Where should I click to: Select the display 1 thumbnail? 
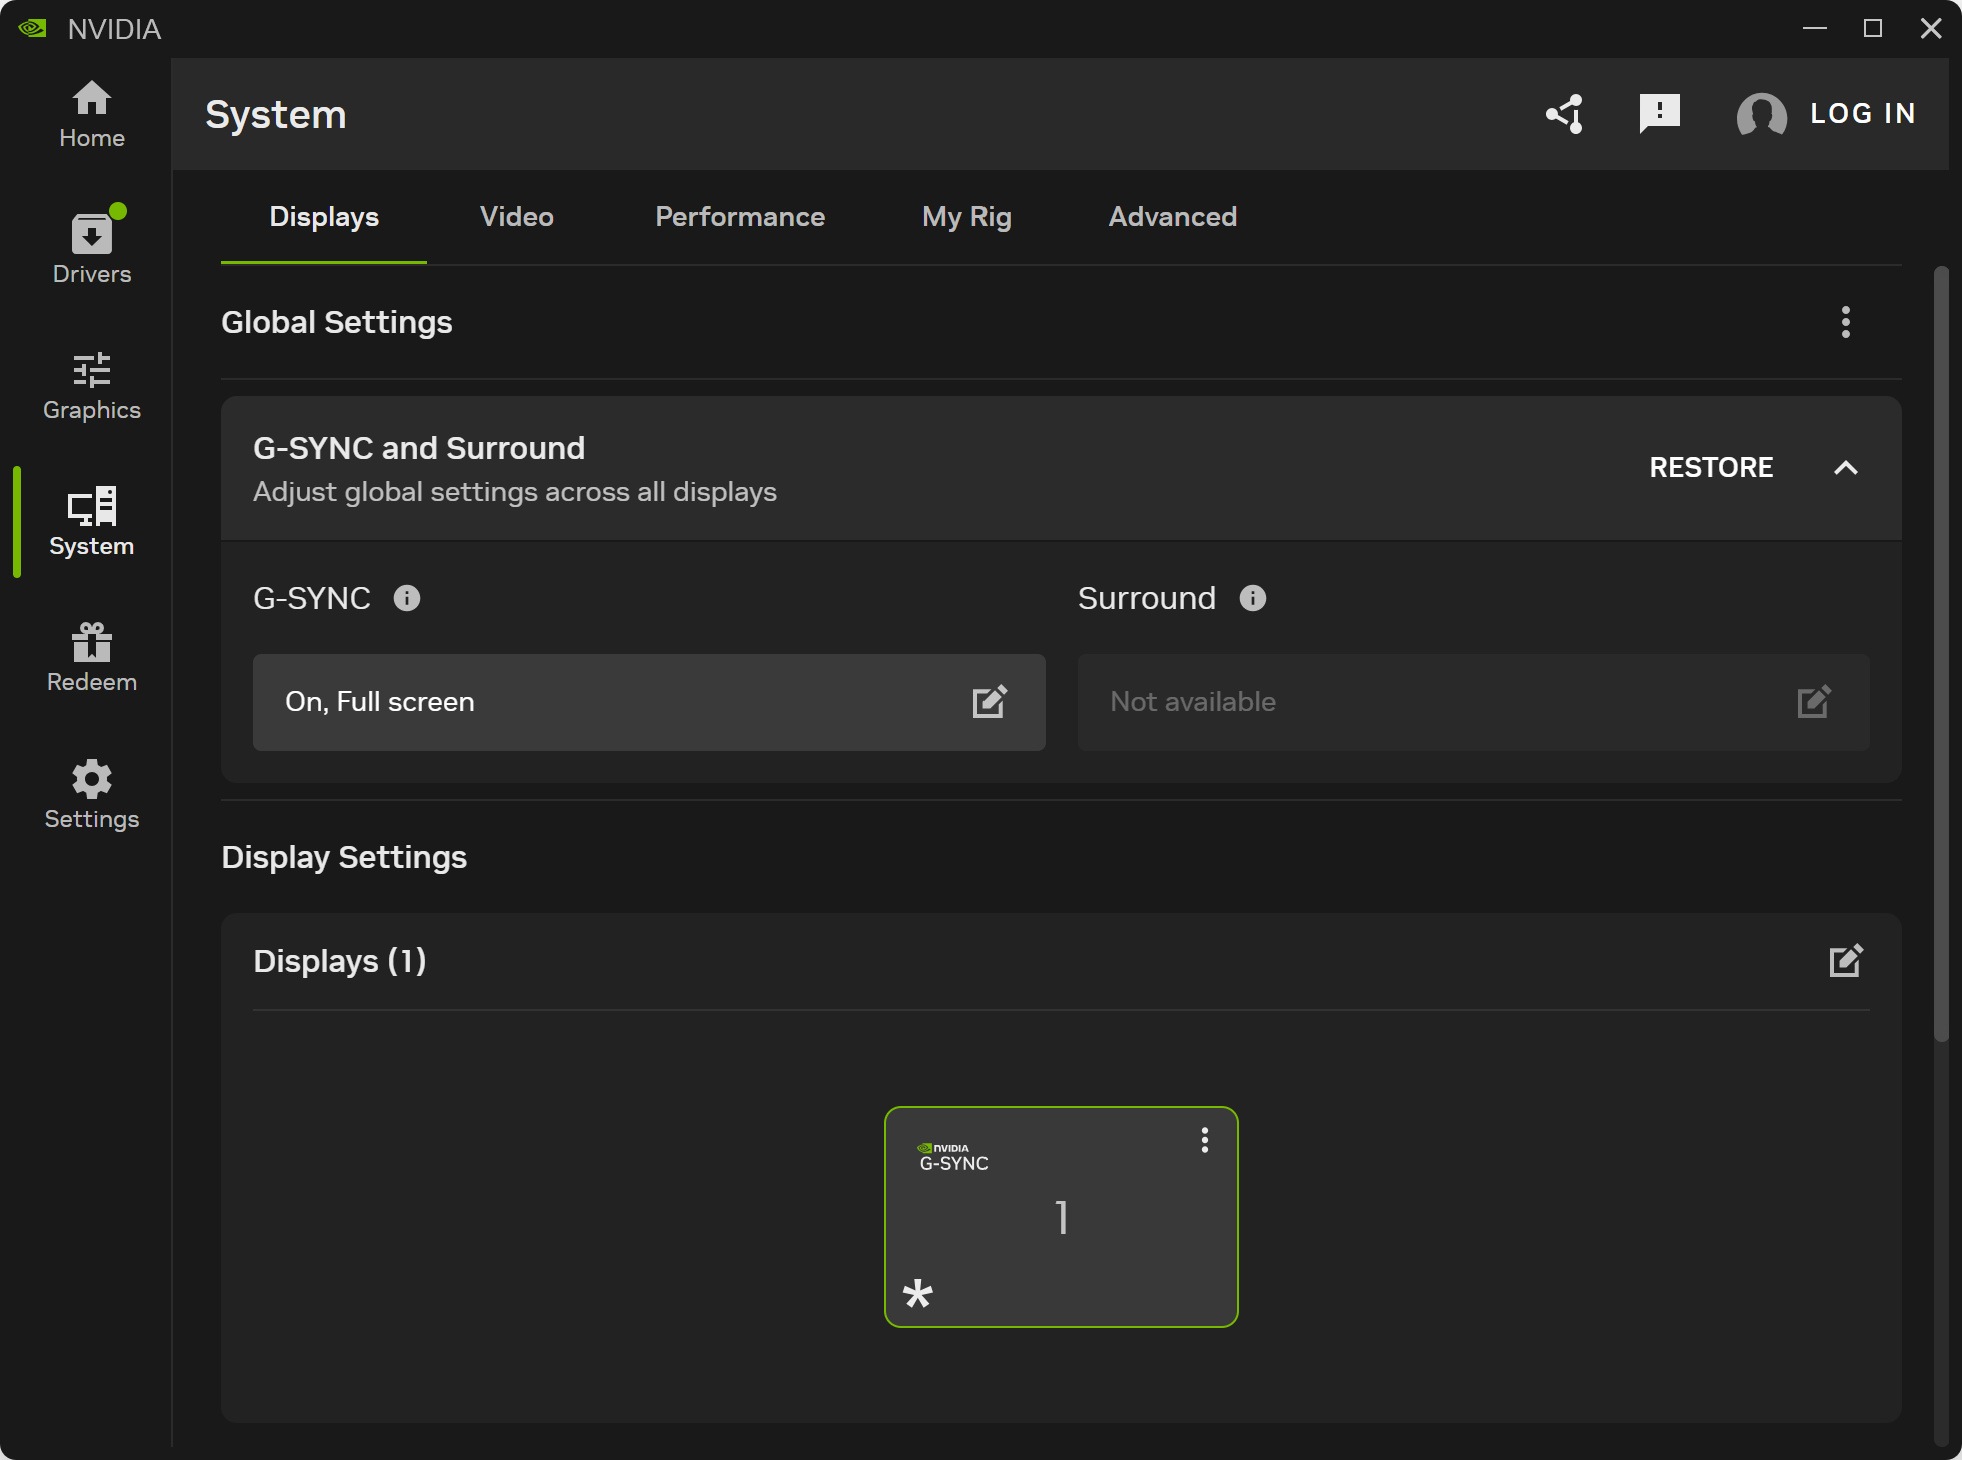click(1061, 1217)
